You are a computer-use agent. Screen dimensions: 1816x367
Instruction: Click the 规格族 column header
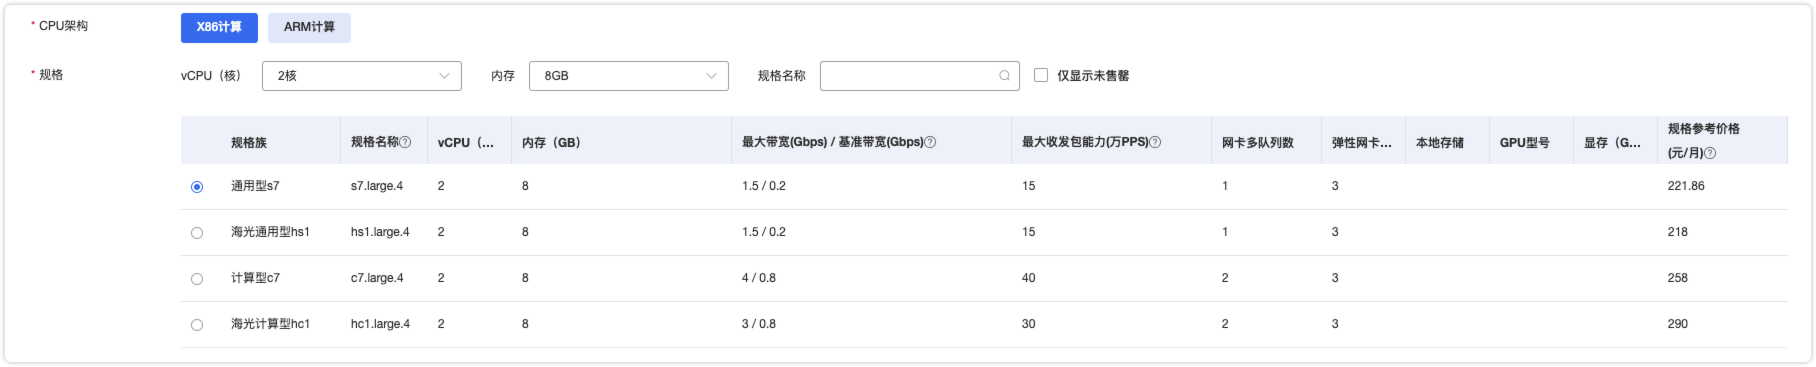click(x=249, y=142)
